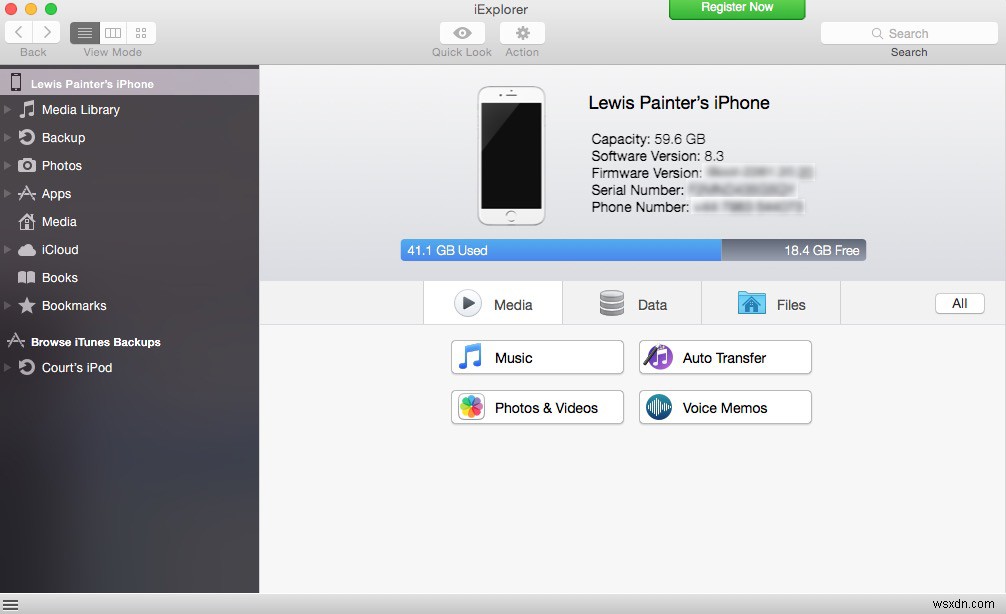The width and height of the screenshot is (1006, 614).
Task: Open Browse iTunes Backups
Action: (x=95, y=341)
